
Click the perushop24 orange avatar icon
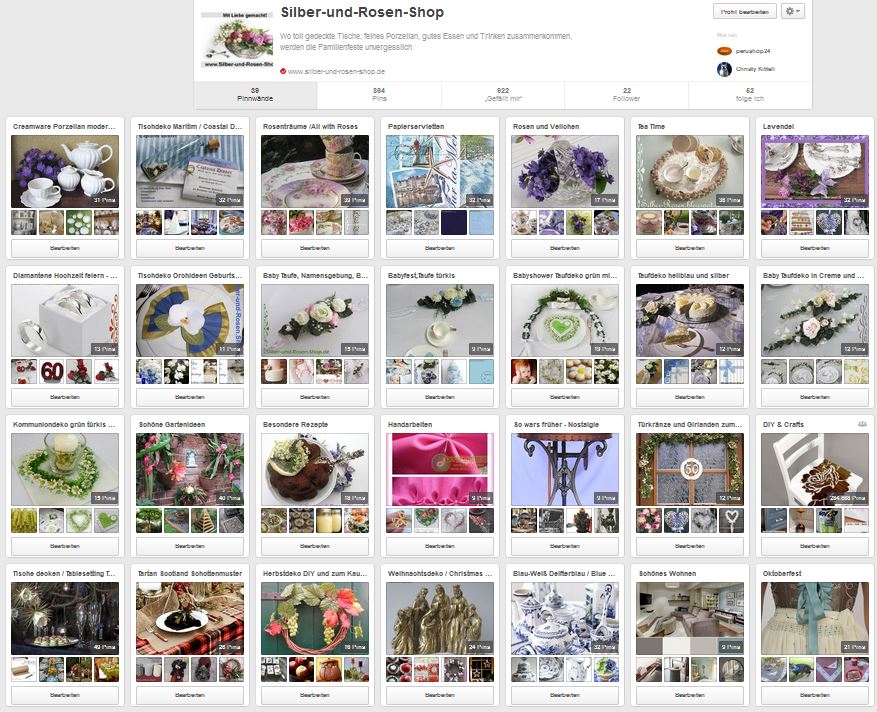click(x=724, y=51)
